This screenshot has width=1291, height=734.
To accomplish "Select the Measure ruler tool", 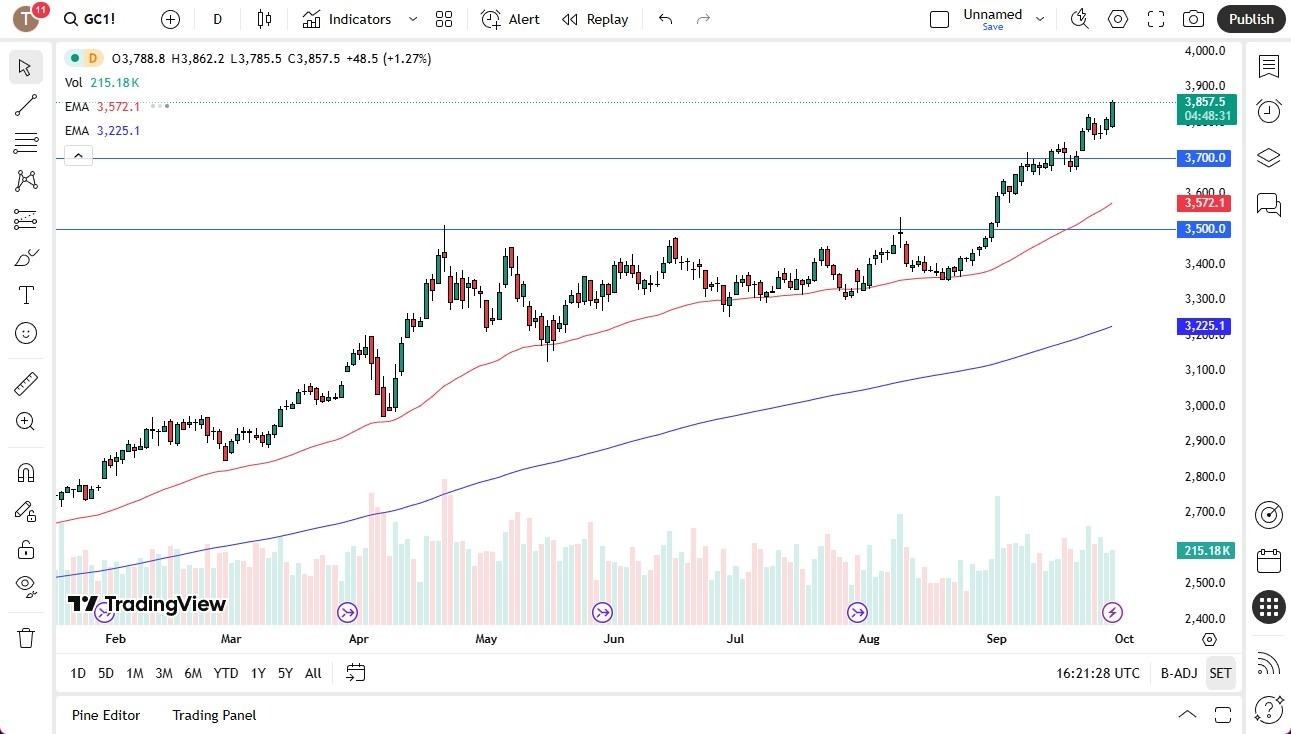I will tap(25, 383).
